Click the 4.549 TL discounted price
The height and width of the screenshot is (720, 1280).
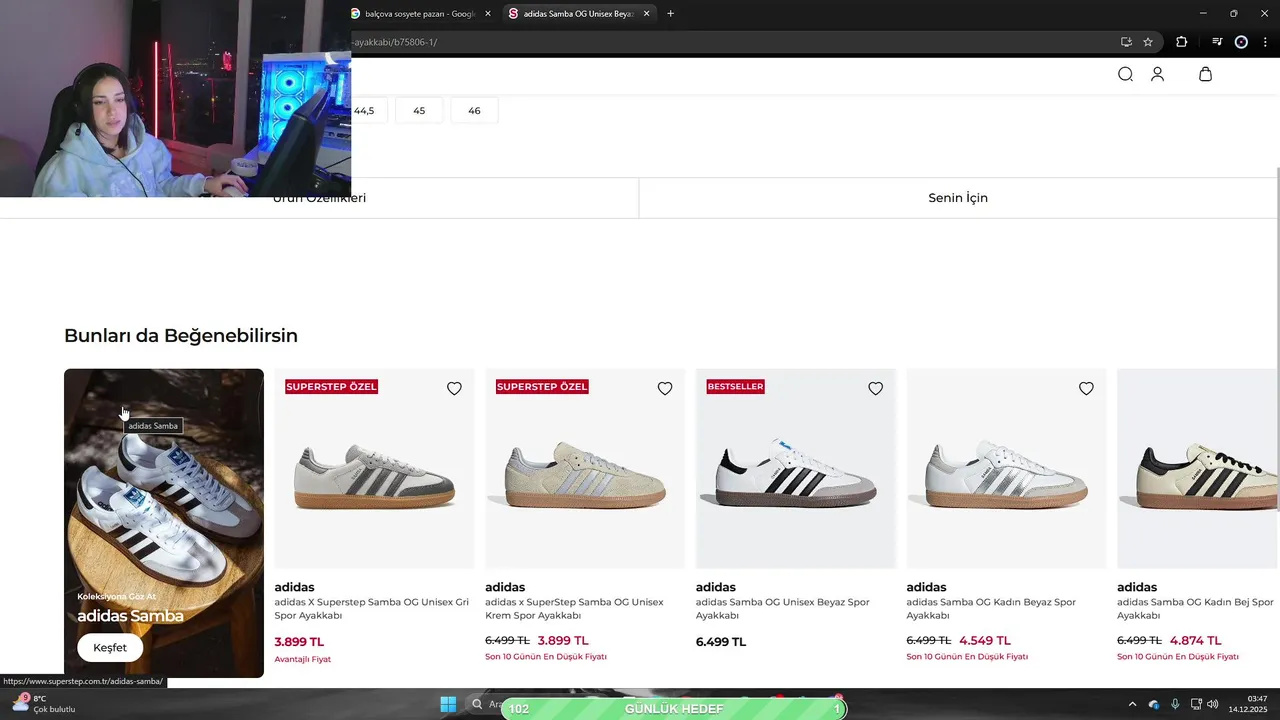pyautogui.click(x=985, y=641)
